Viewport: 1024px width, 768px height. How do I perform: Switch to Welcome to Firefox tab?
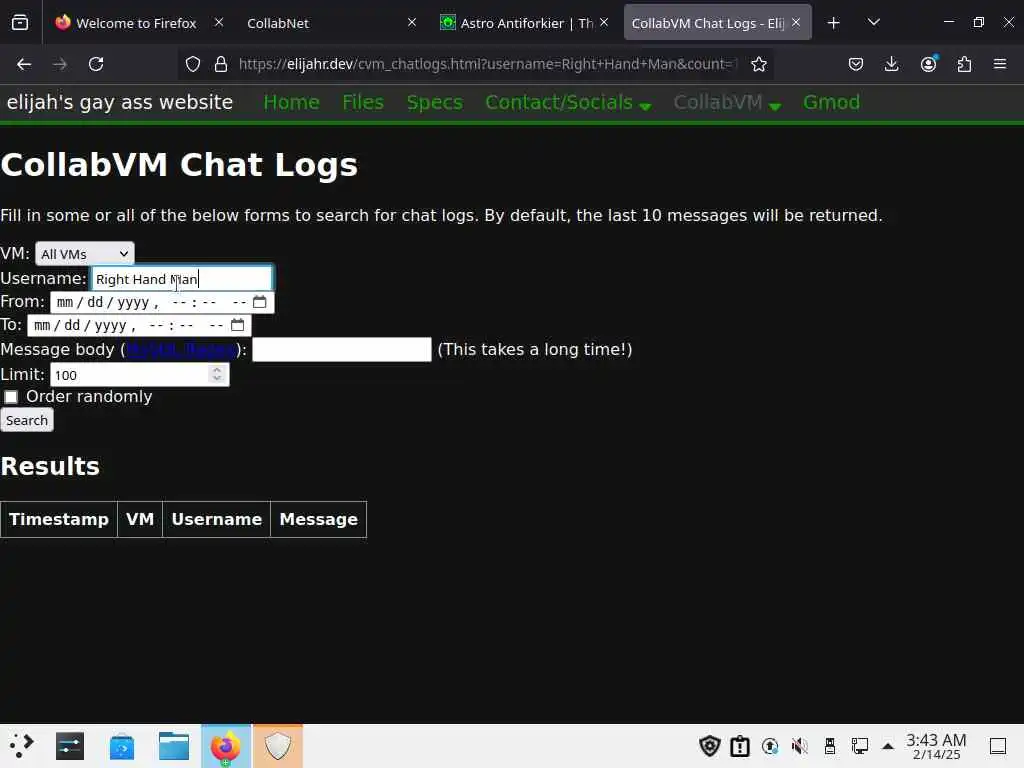(136, 23)
